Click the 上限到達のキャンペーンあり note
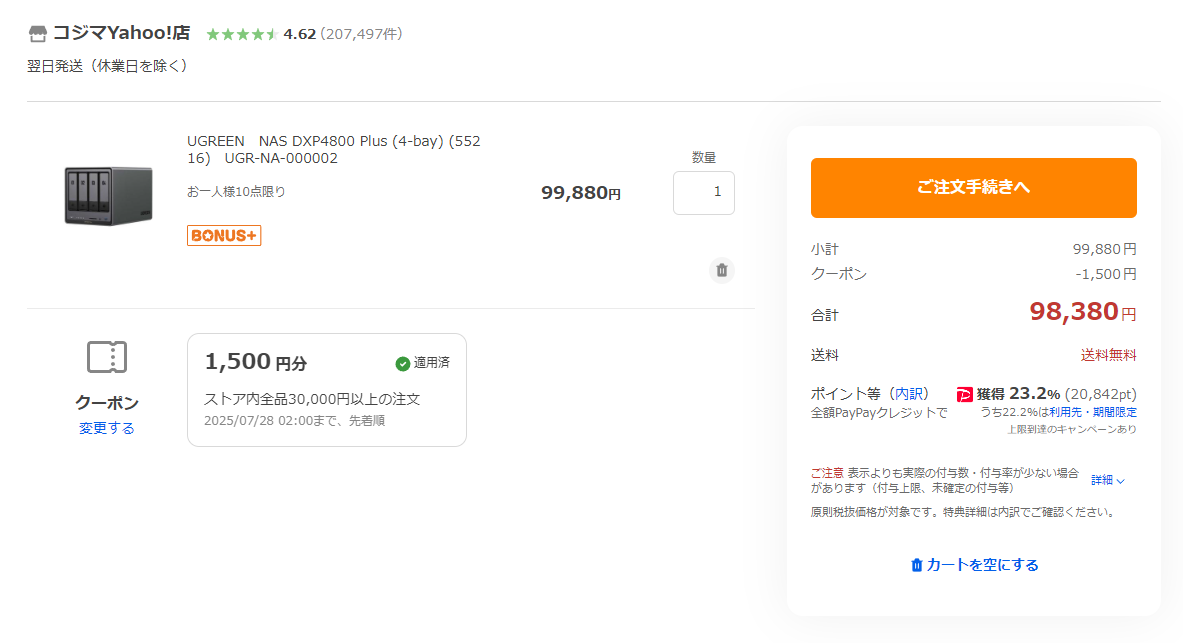Screen dimensions: 1183x643 [x=1071, y=429]
